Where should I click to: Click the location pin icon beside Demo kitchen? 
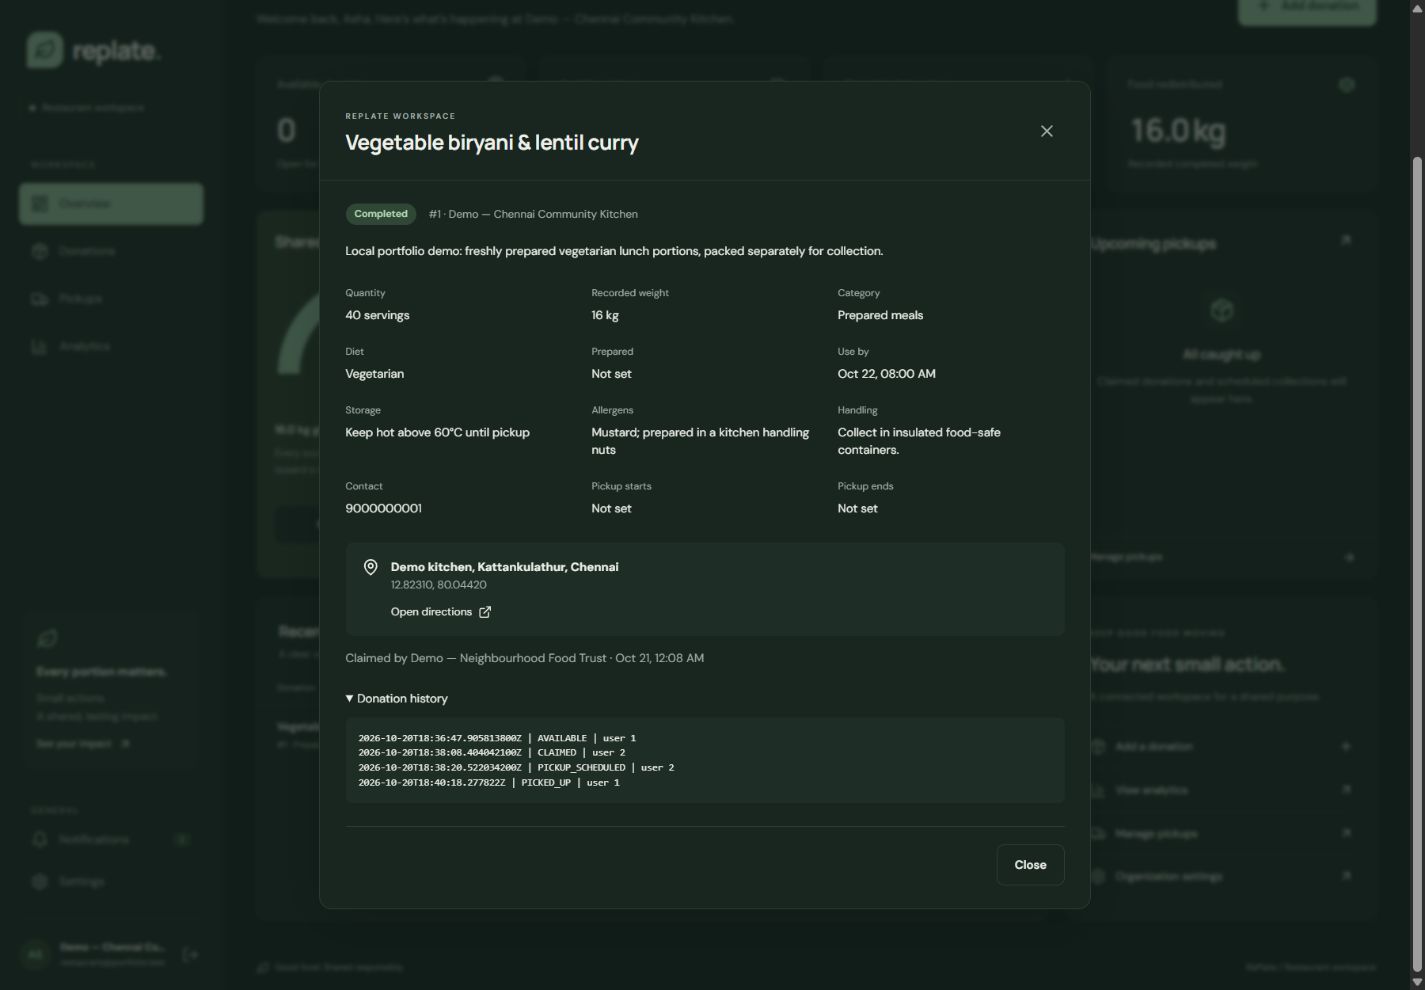tap(370, 567)
